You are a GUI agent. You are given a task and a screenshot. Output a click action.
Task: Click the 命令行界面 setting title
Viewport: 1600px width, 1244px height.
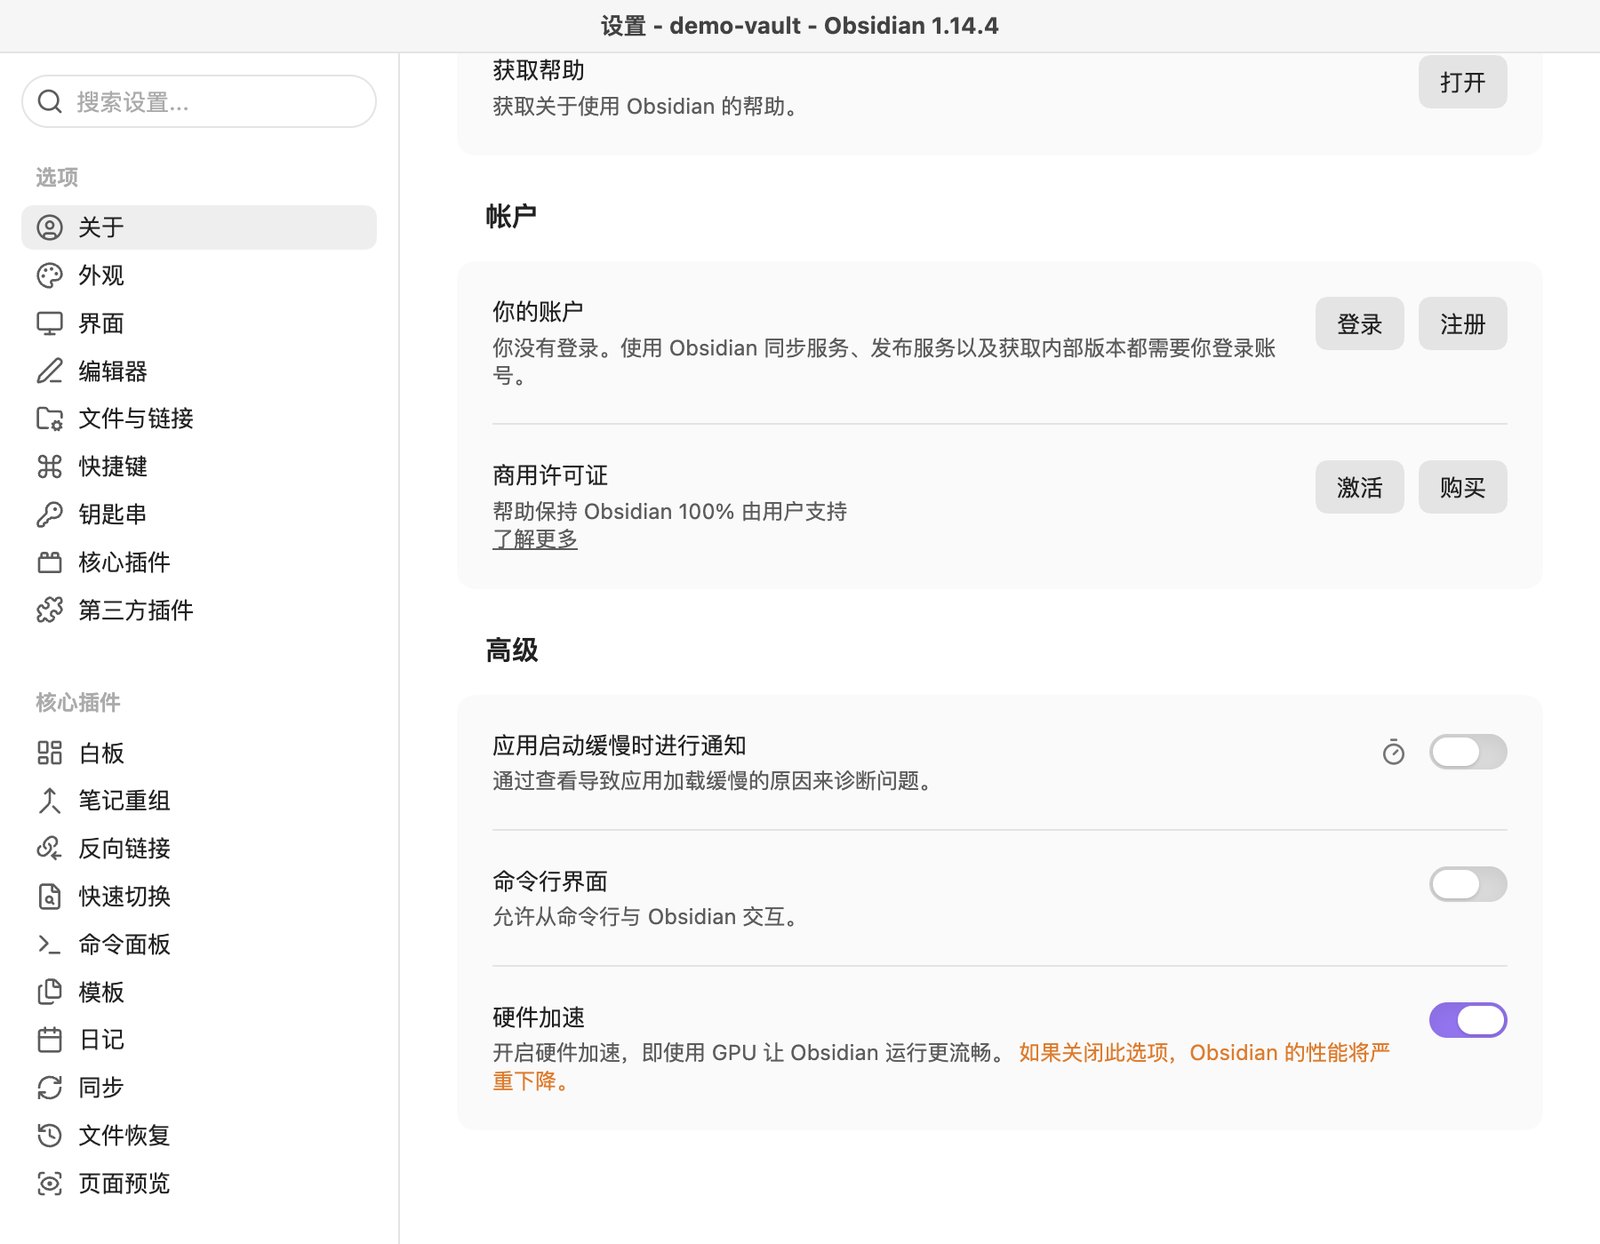pos(550,881)
